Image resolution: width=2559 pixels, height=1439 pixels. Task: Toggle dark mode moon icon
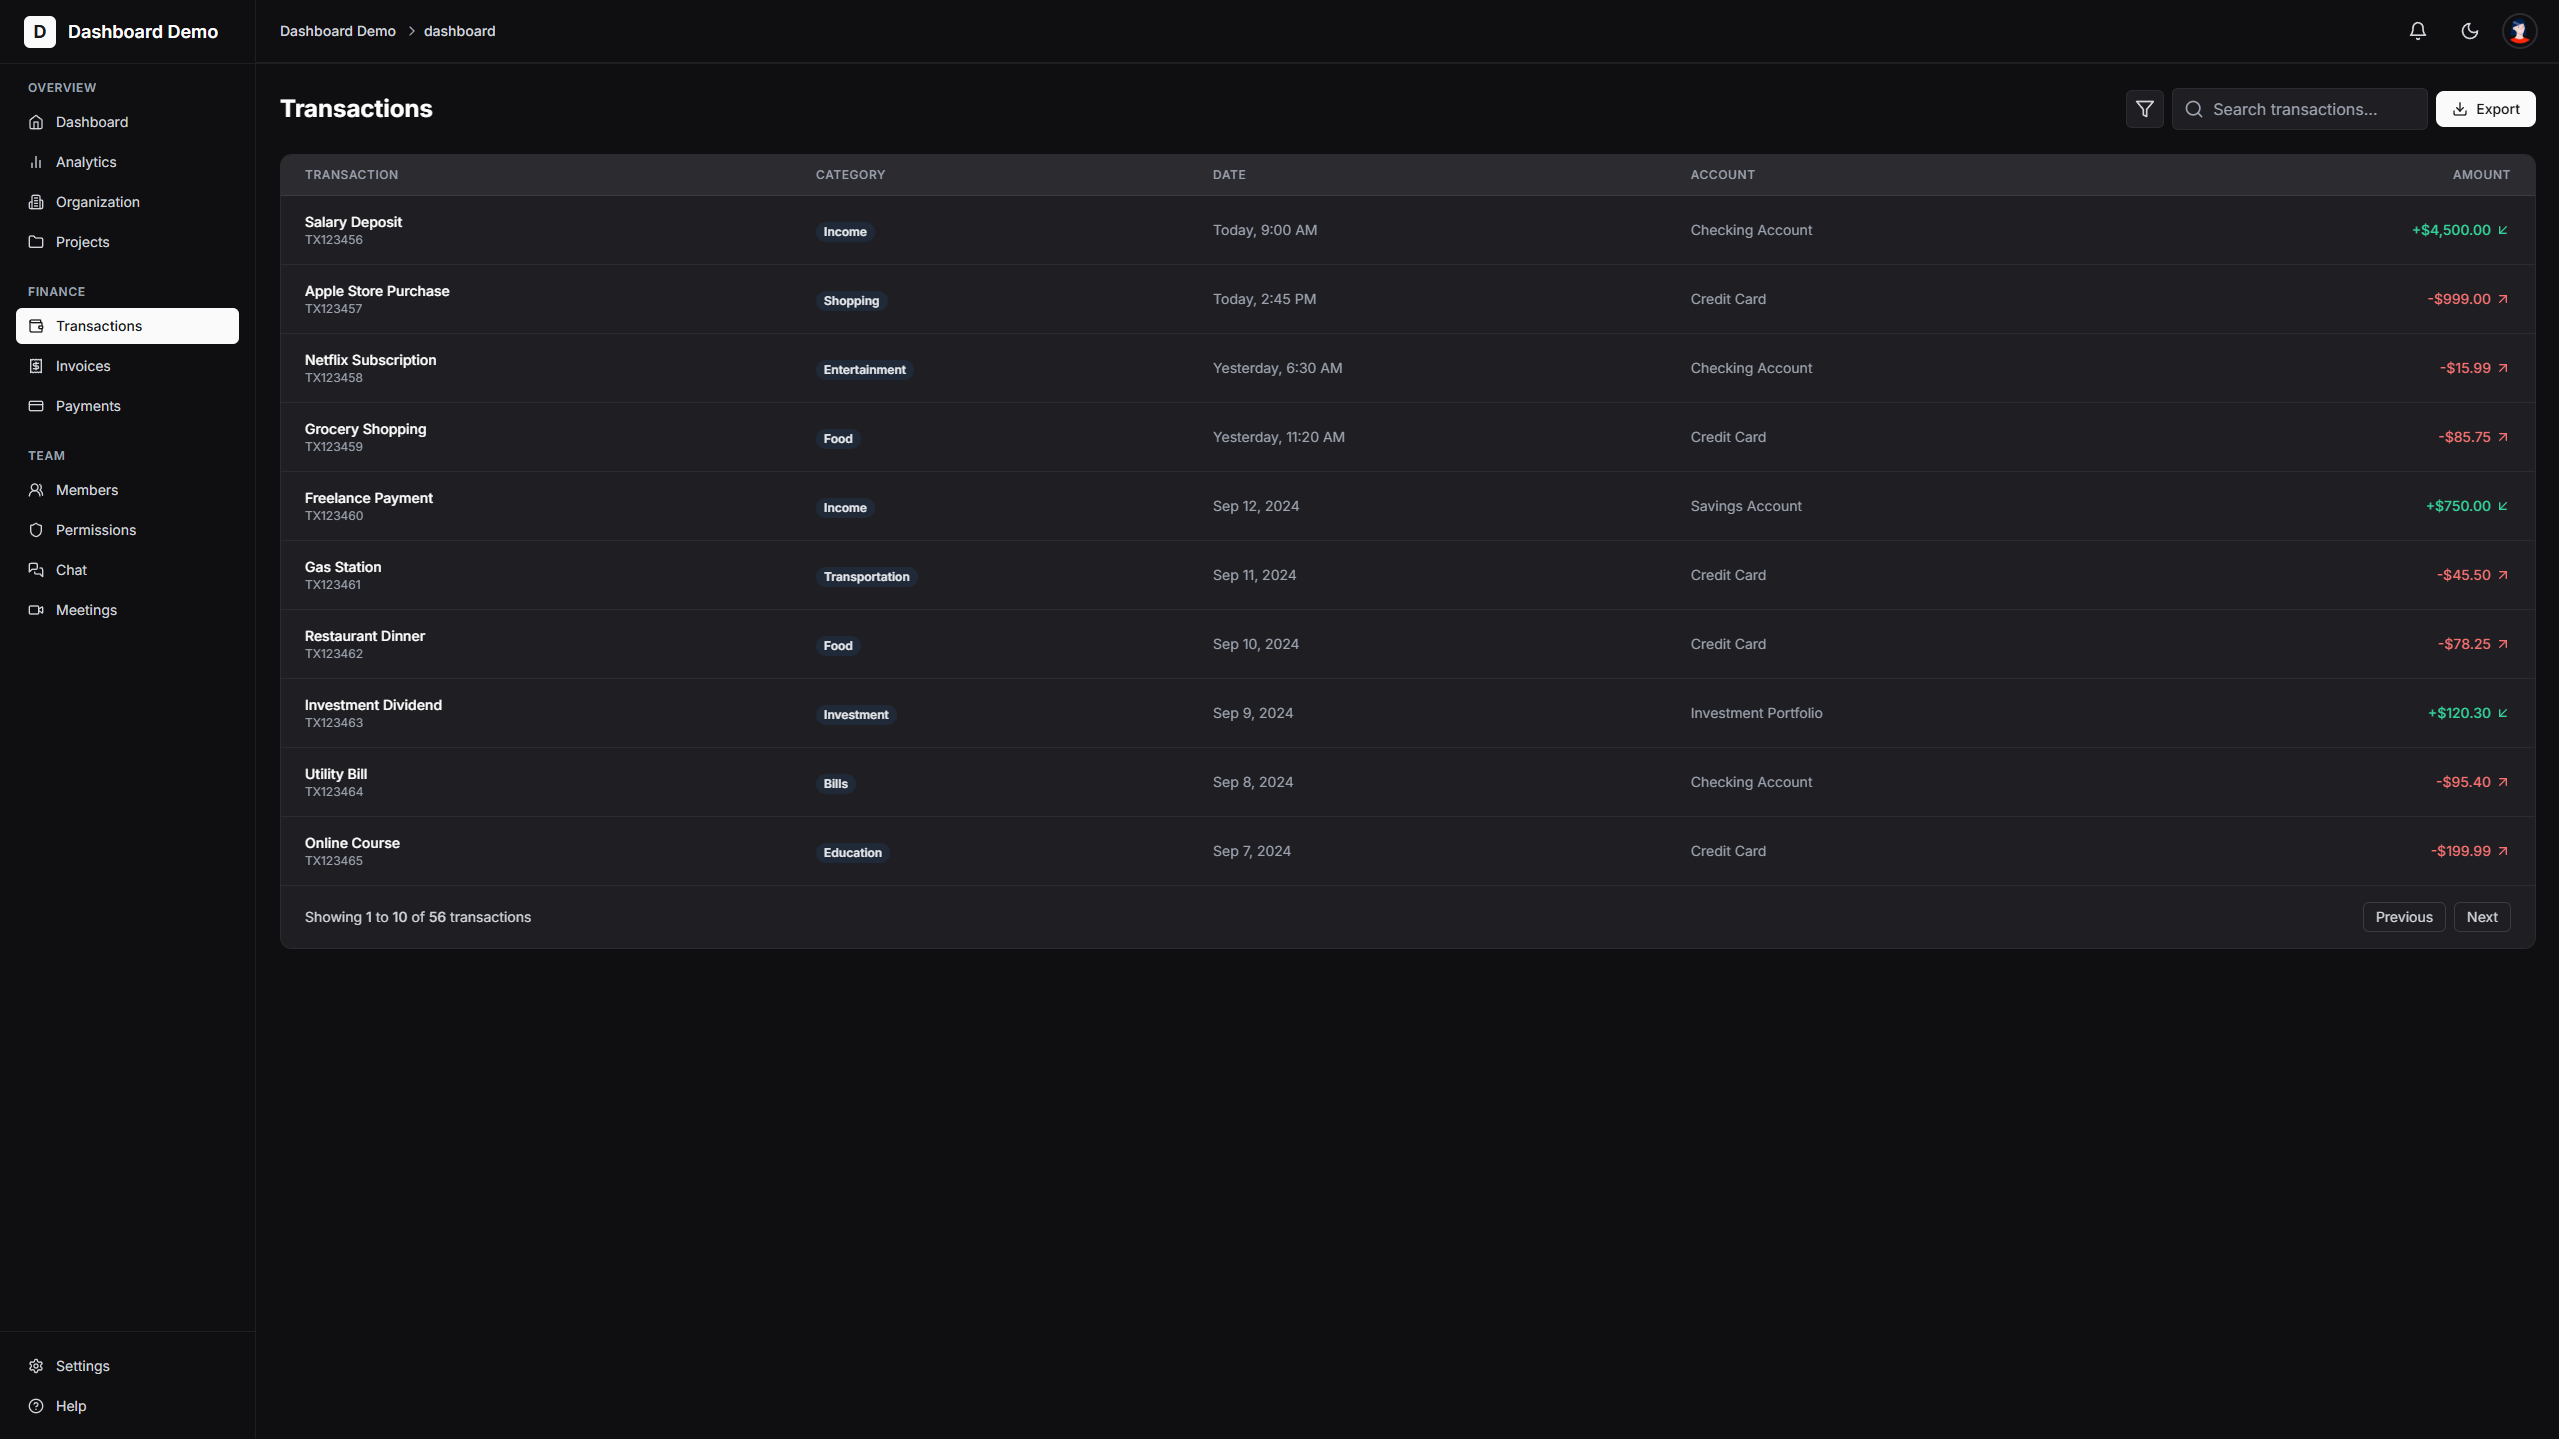pos(2469,31)
